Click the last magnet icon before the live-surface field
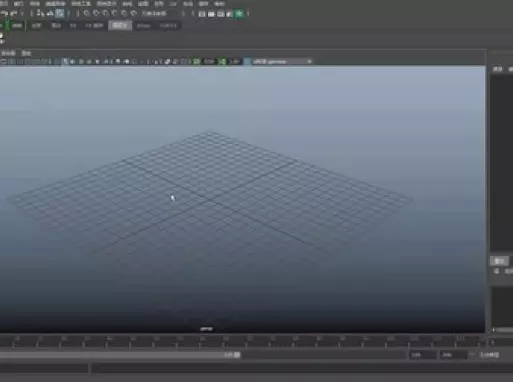 [x=134, y=14]
